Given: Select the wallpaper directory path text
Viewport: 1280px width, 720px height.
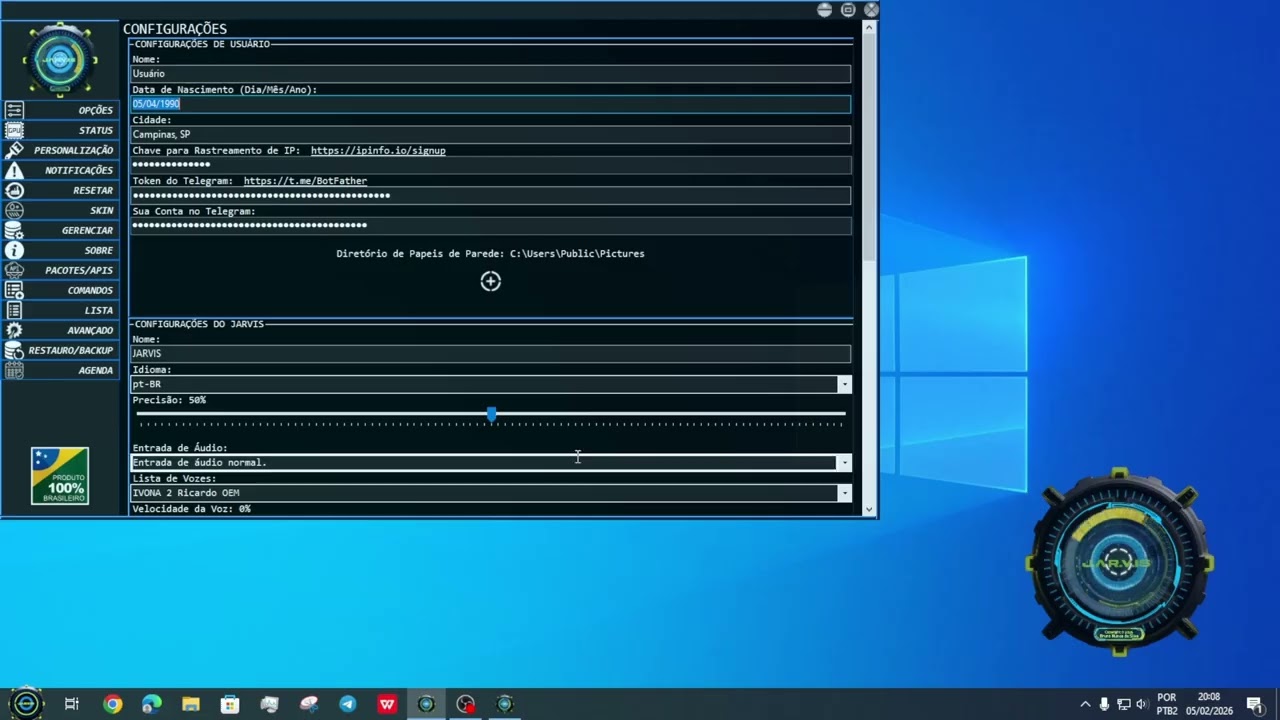Looking at the screenshot, I should click(x=577, y=254).
